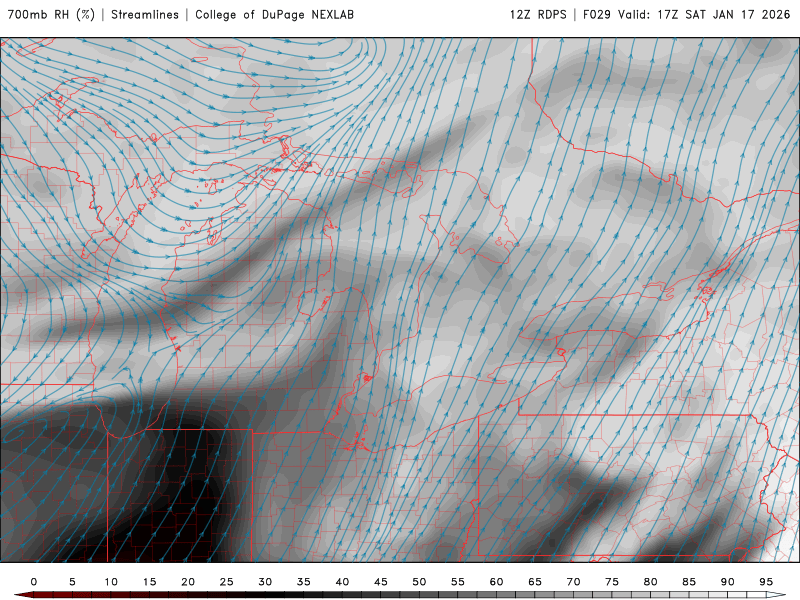
Task: Click the colorbar label "90"
Action: point(728,582)
